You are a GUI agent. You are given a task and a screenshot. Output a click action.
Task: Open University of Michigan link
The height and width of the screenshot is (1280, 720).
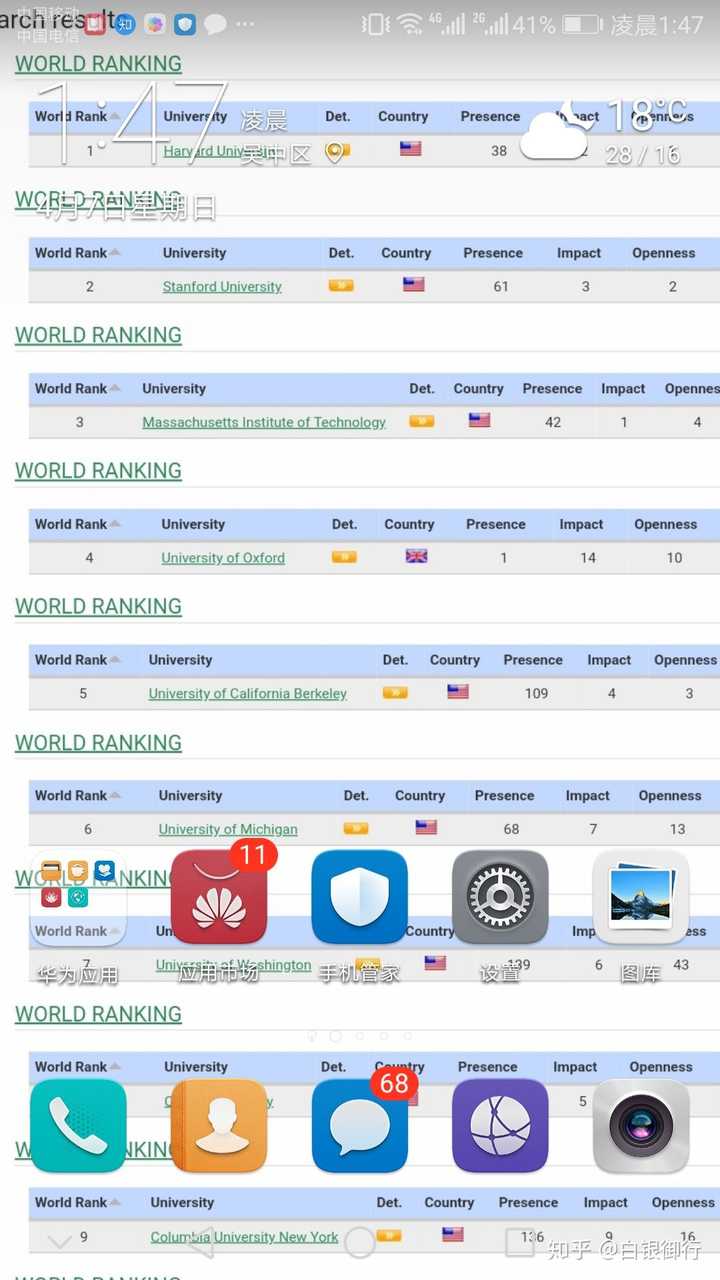[228, 829]
